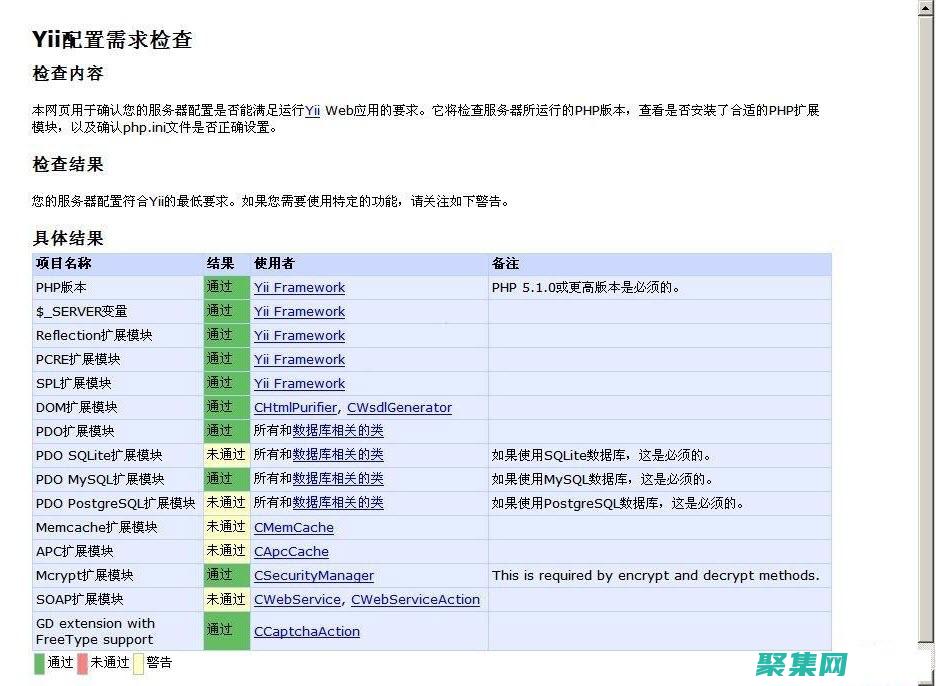This screenshot has width=936, height=686.
Task: Click 数据库相关的类 link for PDO SQLite扩展模块
Action: (336, 455)
